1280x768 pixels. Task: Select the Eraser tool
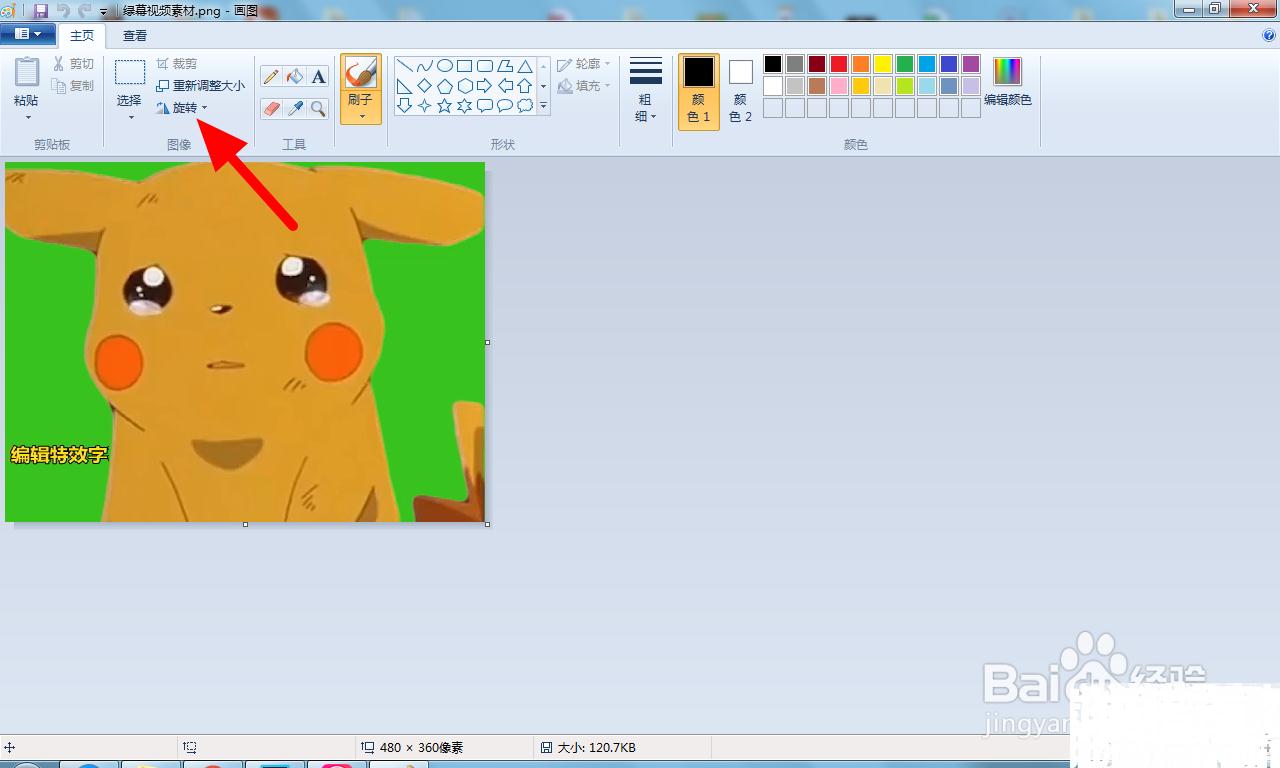pyautogui.click(x=271, y=108)
